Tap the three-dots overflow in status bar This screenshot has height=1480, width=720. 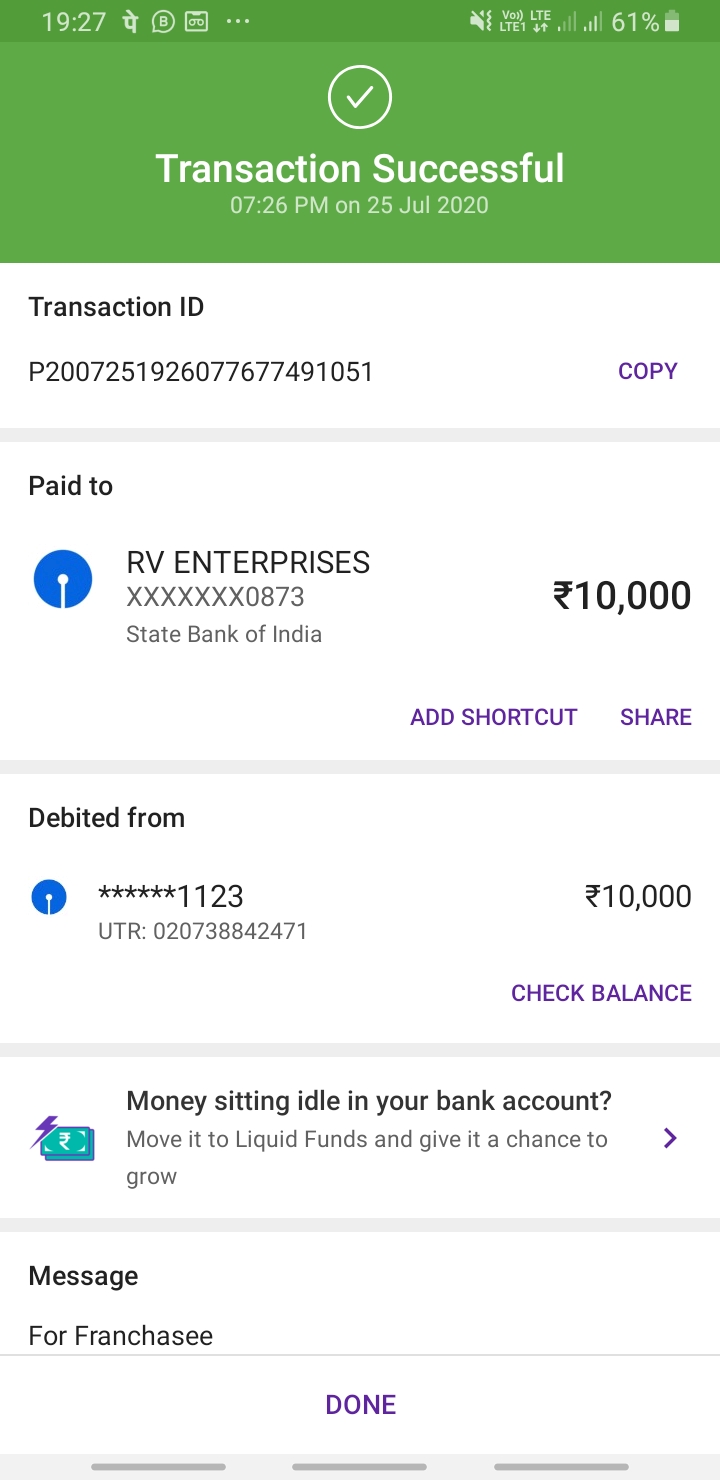(238, 21)
